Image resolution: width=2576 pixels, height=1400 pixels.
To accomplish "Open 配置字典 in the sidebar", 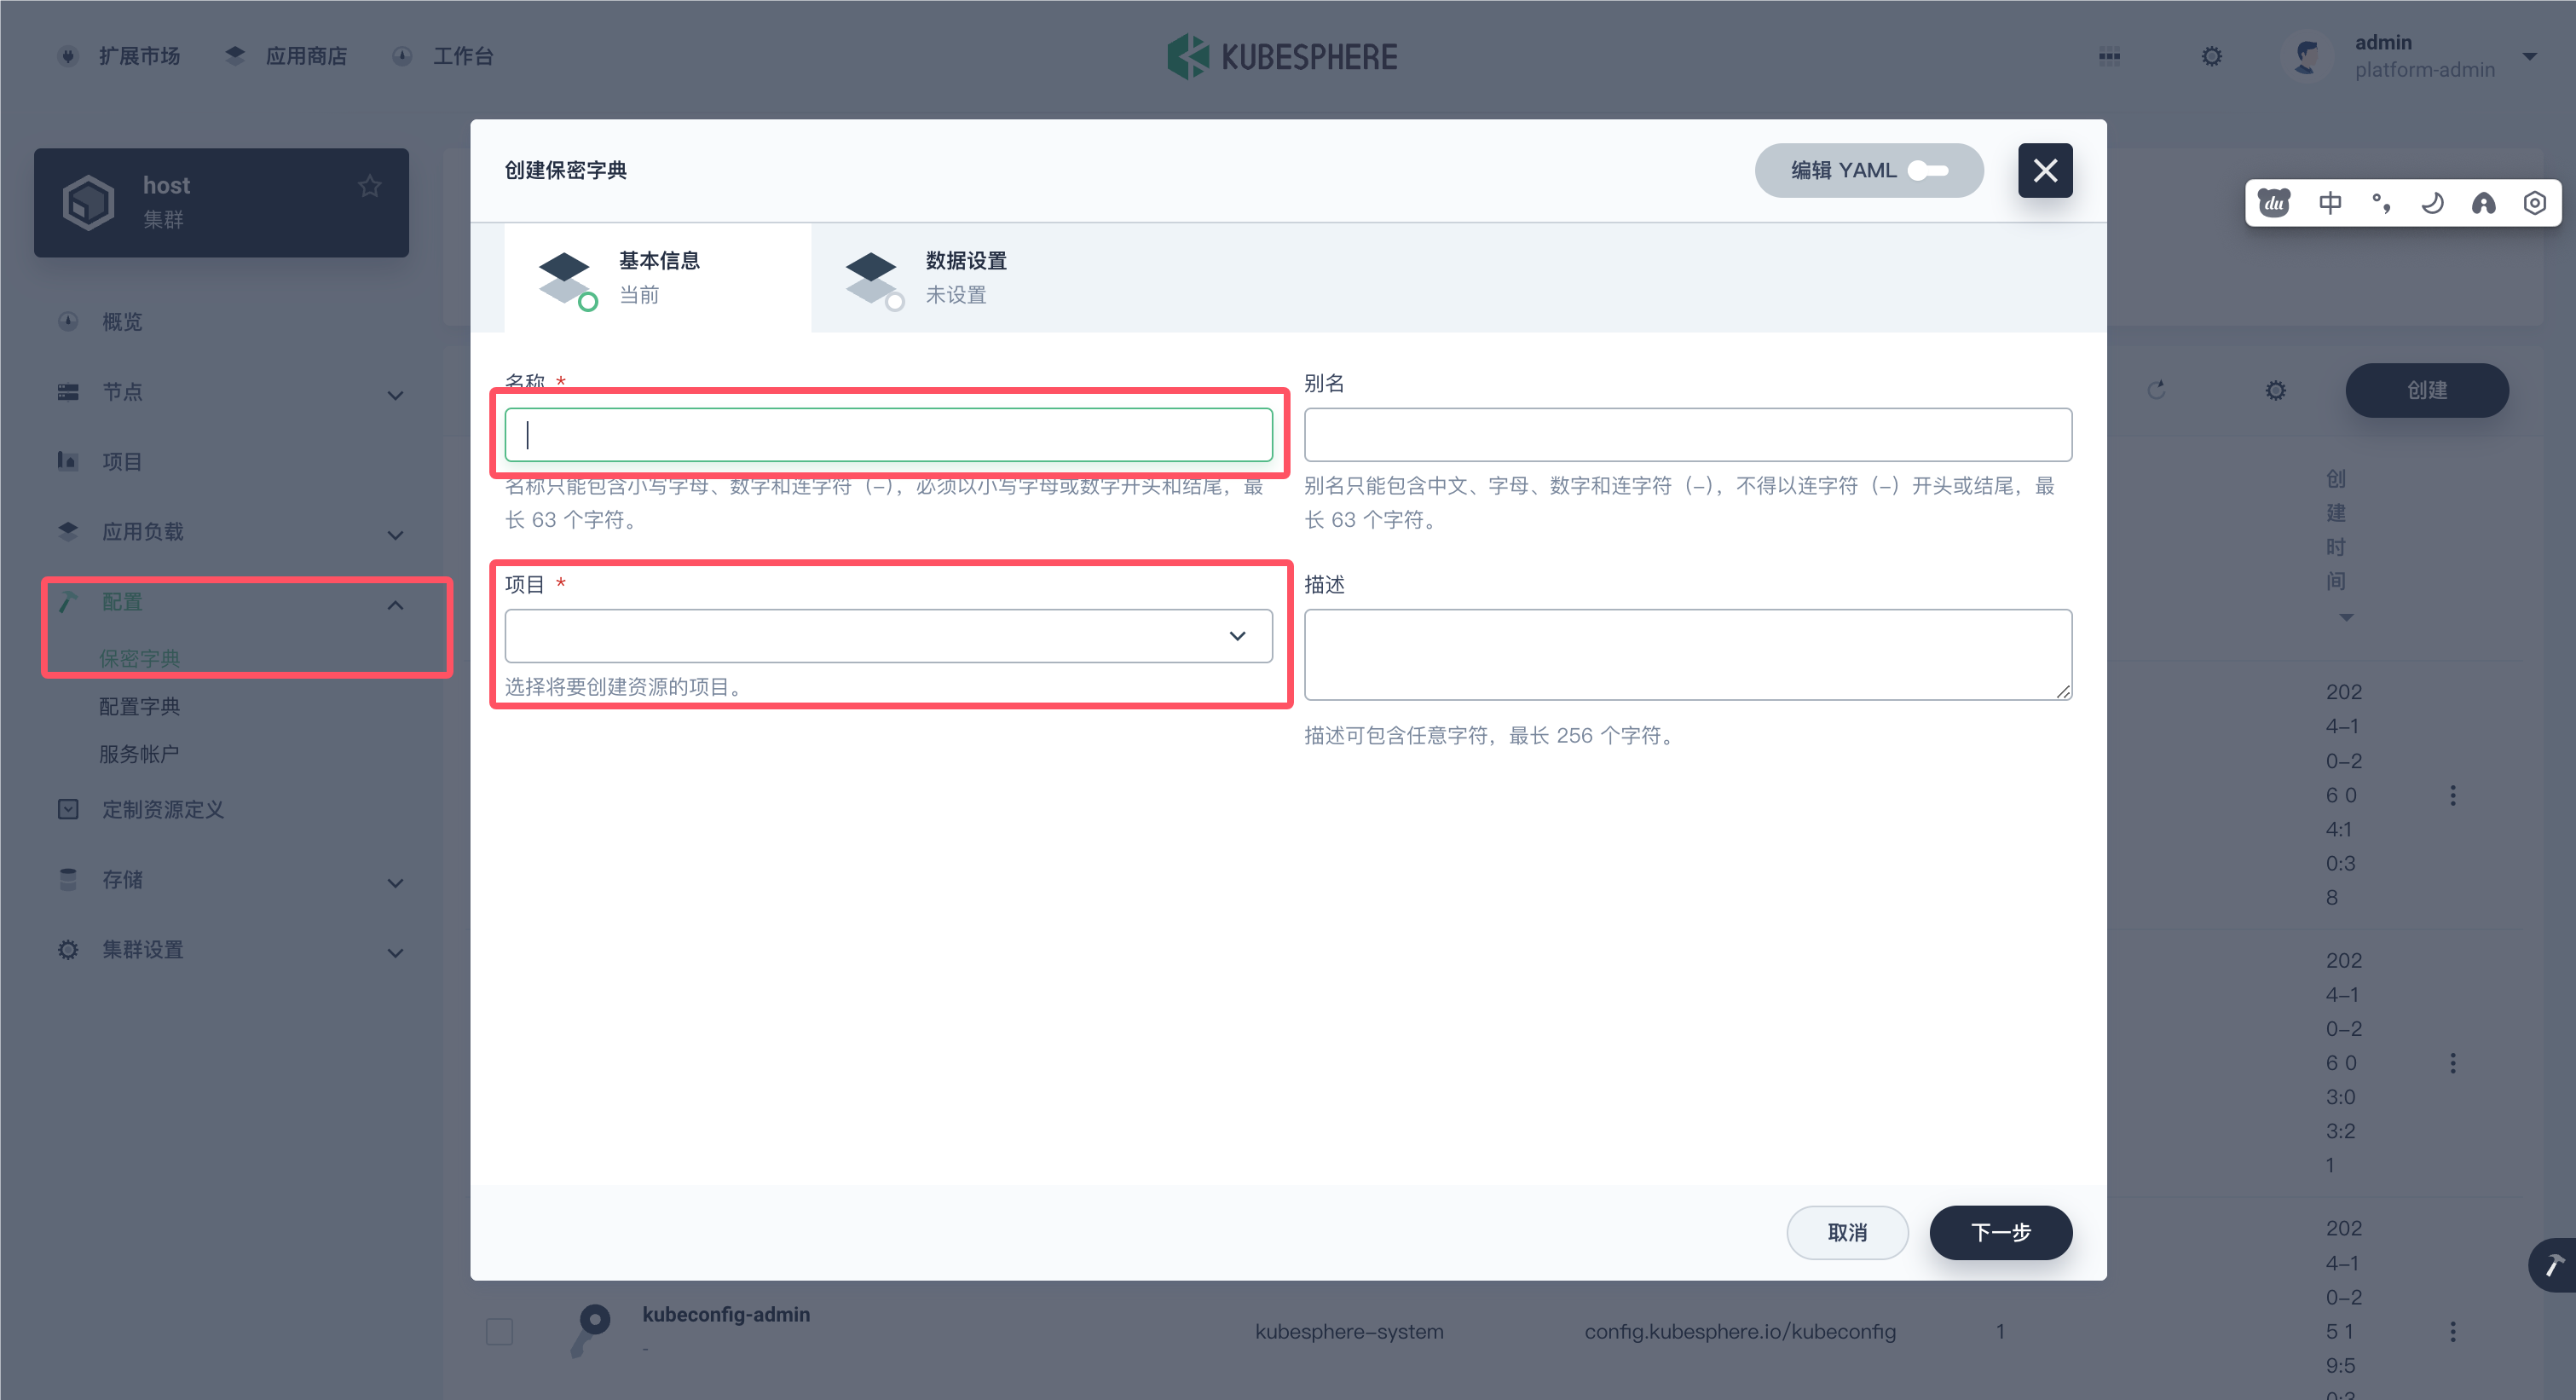I will tap(139, 706).
